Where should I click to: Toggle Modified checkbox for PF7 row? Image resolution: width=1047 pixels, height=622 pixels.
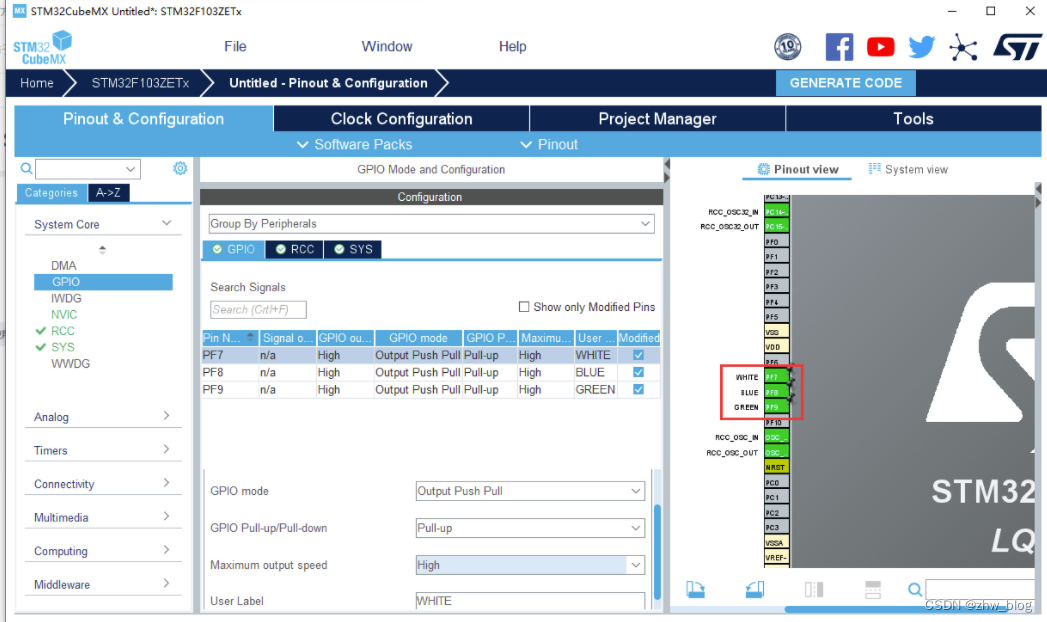point(638,355)
